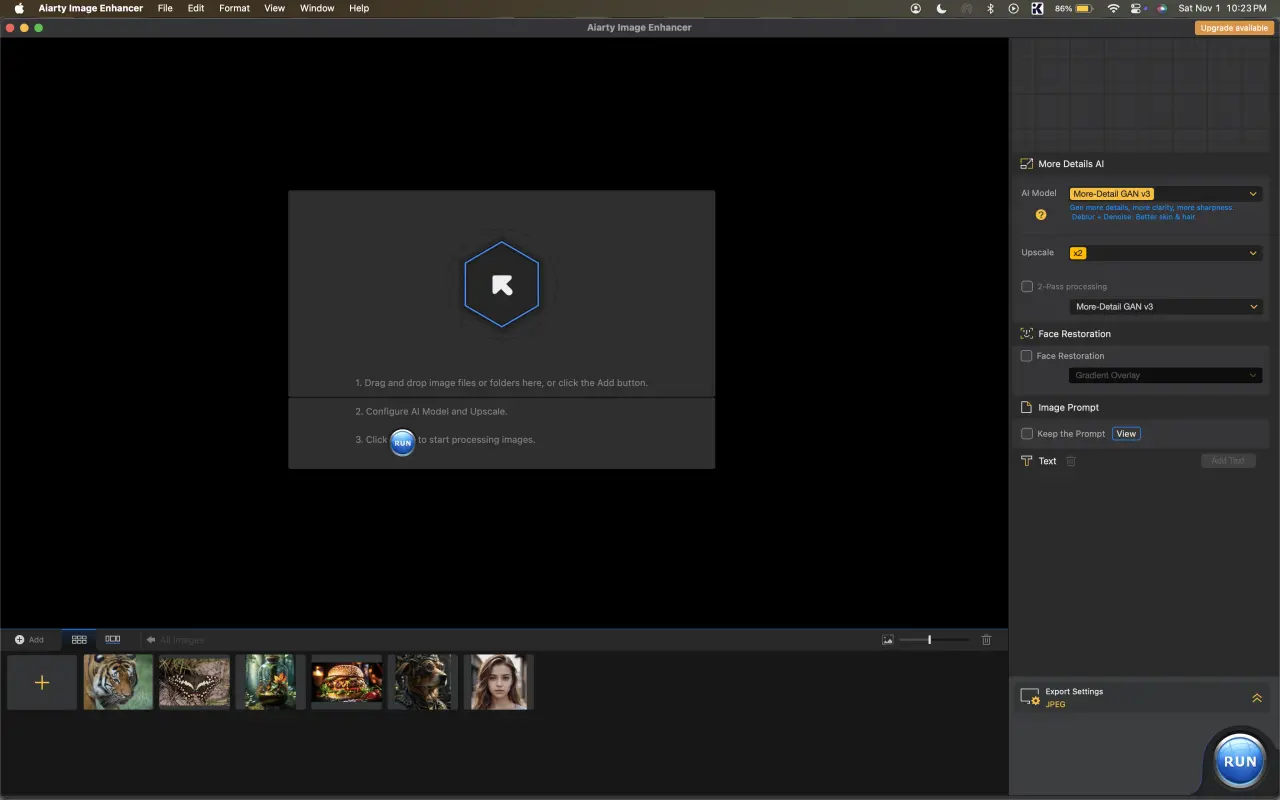The image size is (1280, 800).
Task: Click the Add Text button
Action: 1228,461
